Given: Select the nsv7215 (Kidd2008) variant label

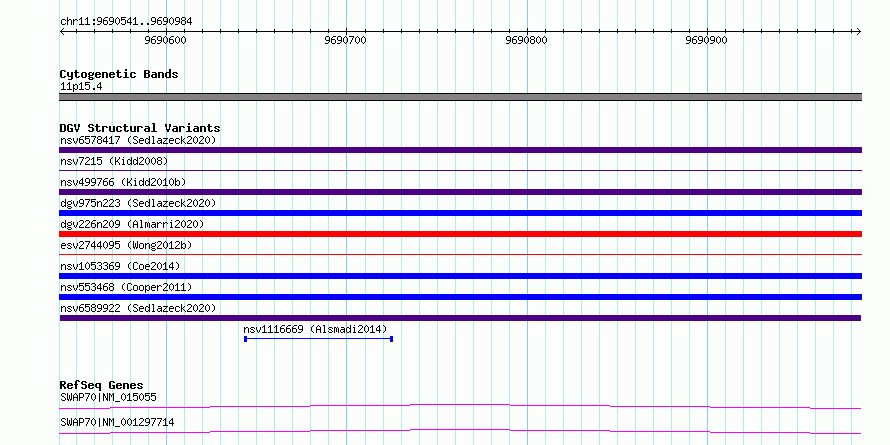Looking at the screenshot, I should tap(114, 161).
